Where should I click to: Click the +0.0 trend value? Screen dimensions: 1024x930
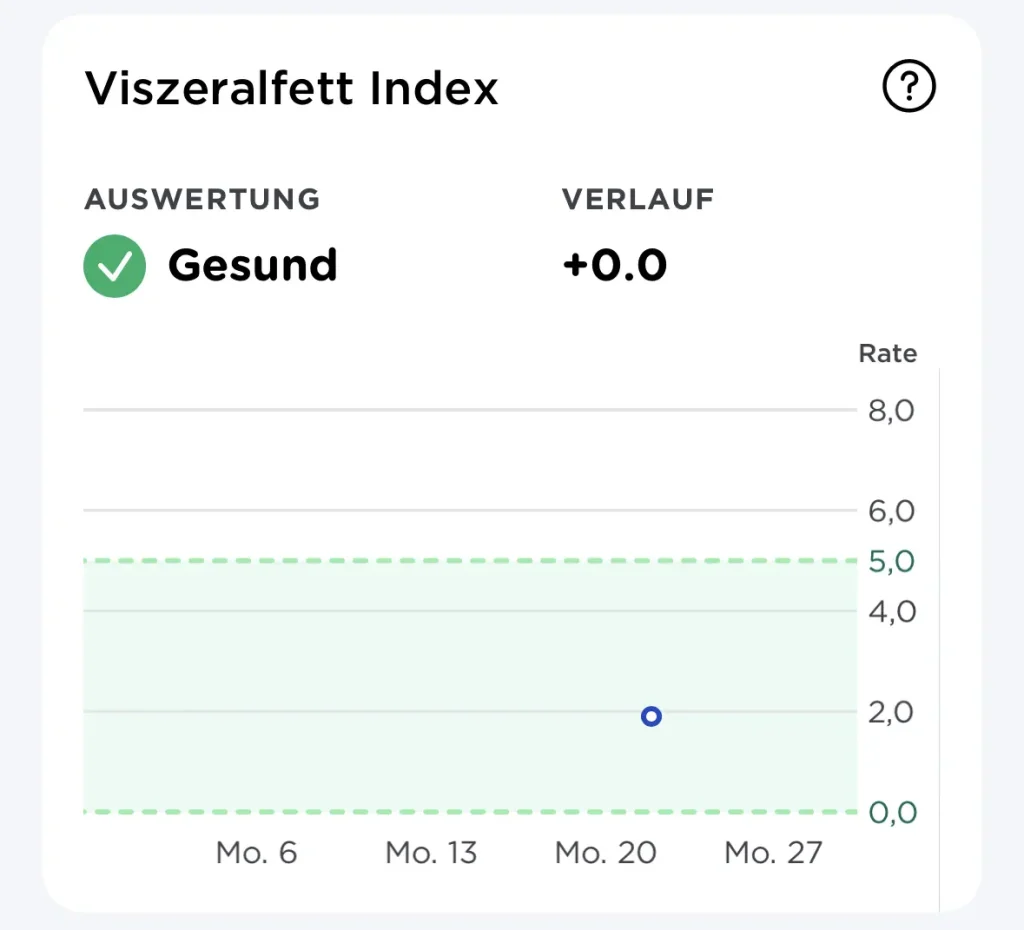(615, 265)
